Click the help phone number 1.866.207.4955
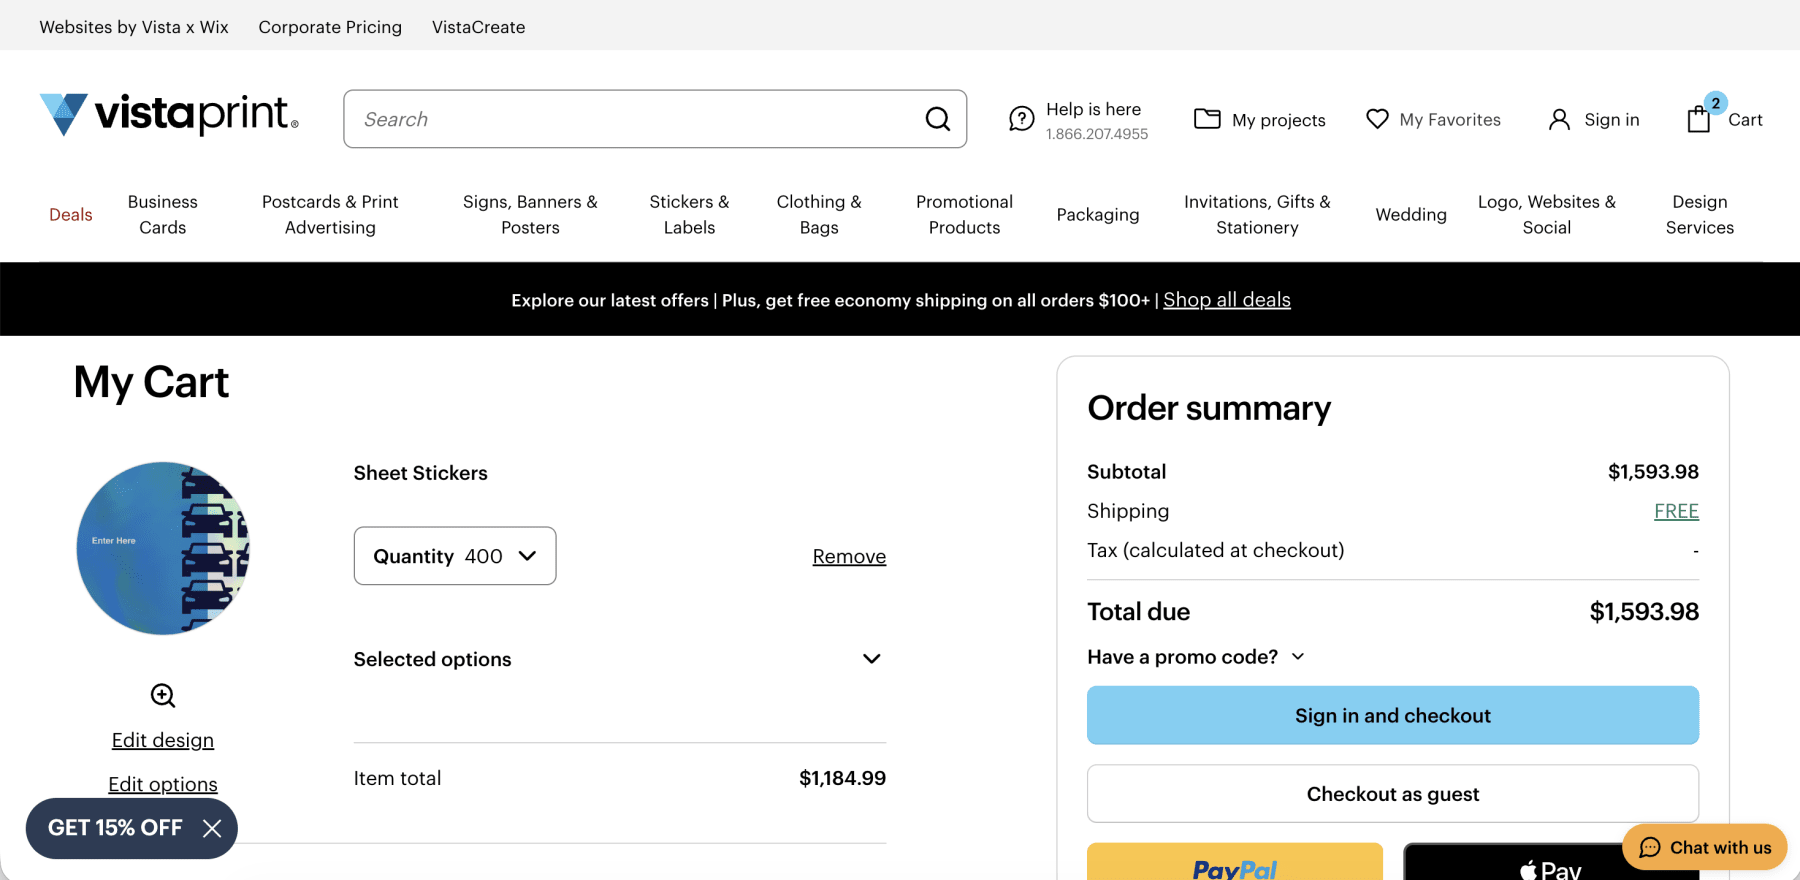The height and width of the screenshot is (880, 1800). pyautogui.click(x=1097, y=134)
